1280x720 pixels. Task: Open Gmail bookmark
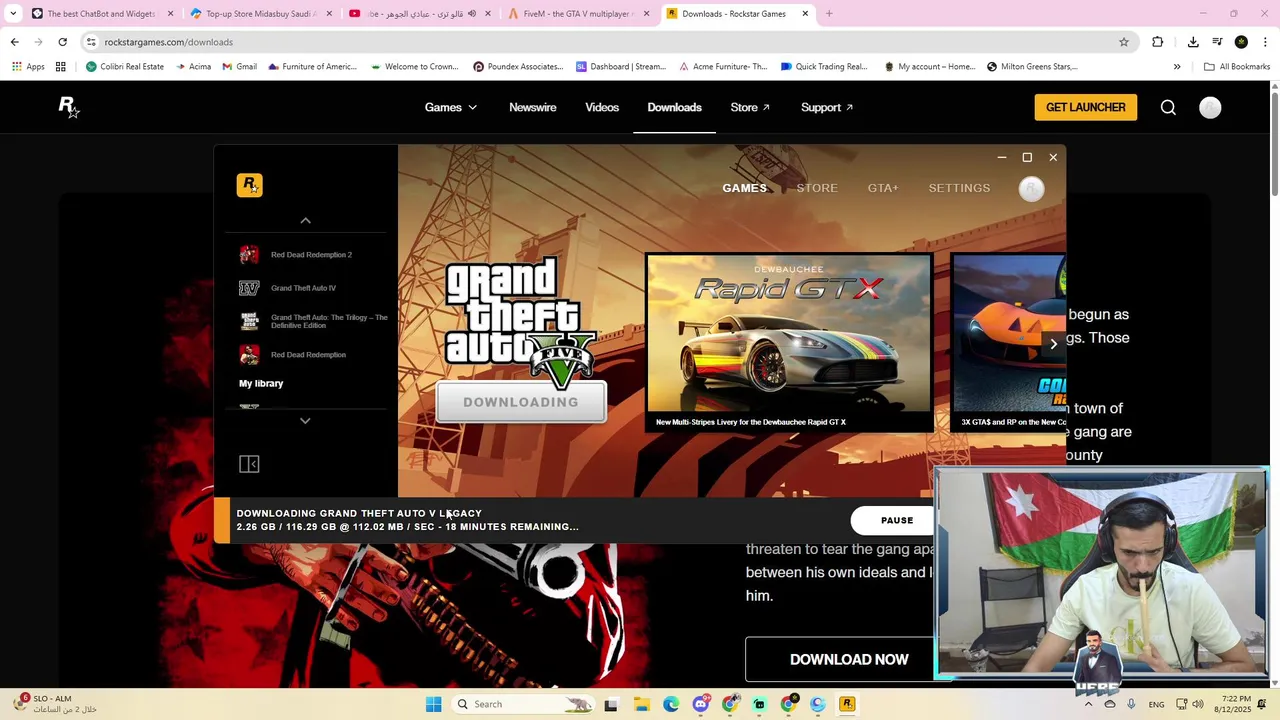[239, 67]
